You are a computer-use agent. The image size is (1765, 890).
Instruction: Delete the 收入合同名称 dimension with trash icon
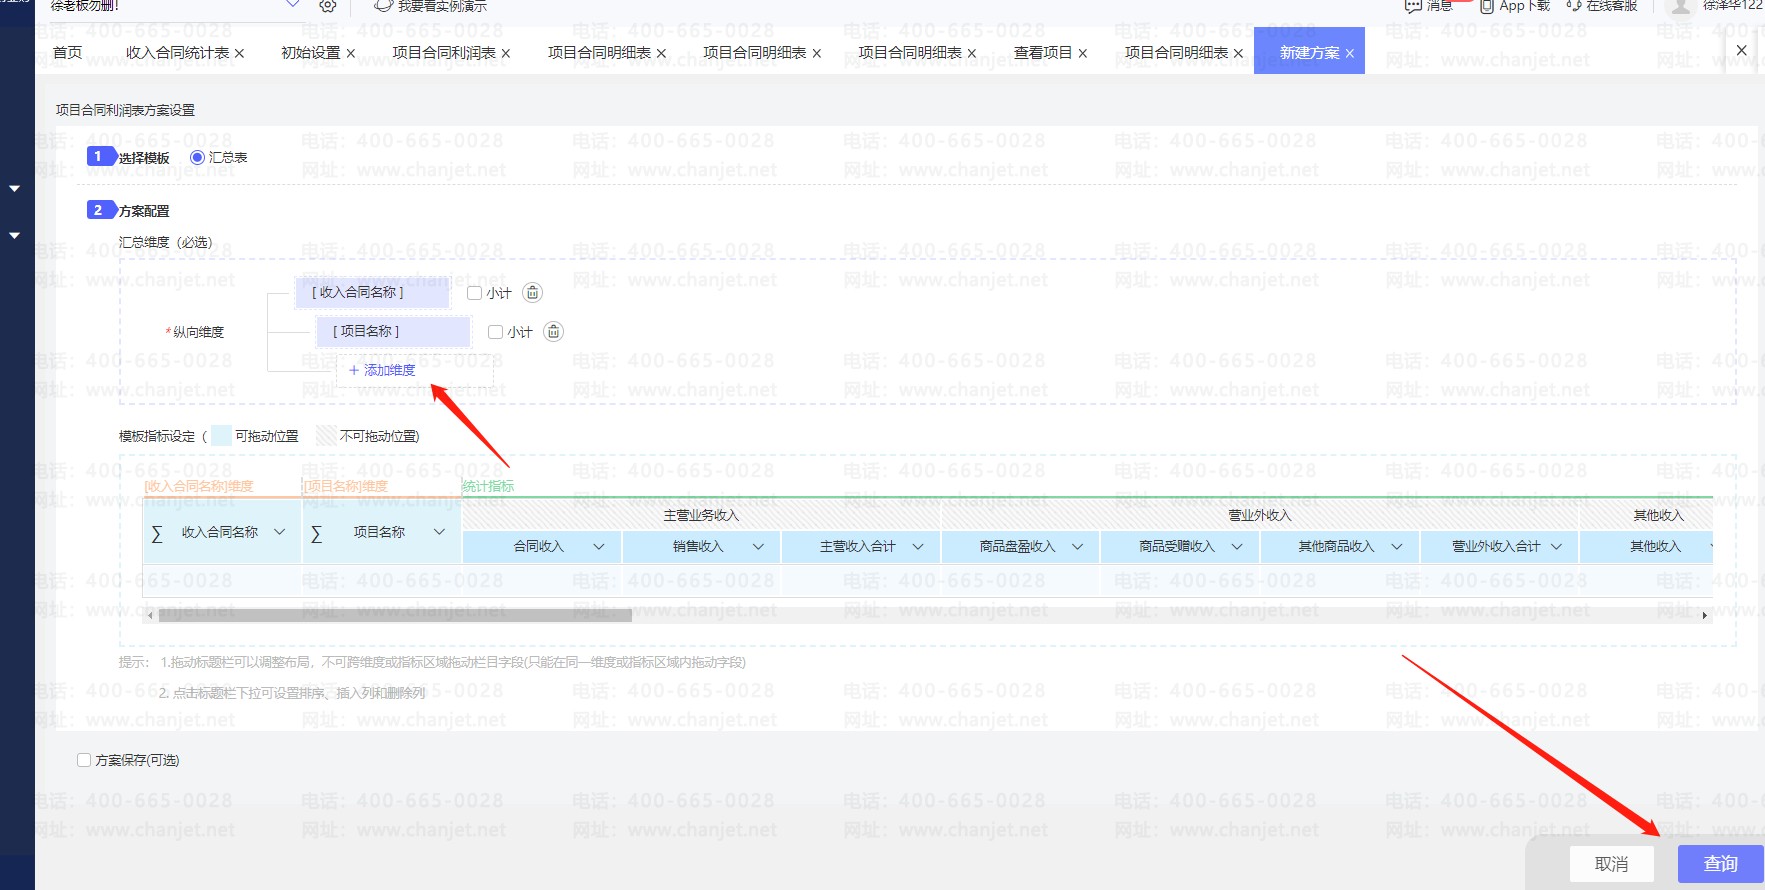click(x=533, y=292)
